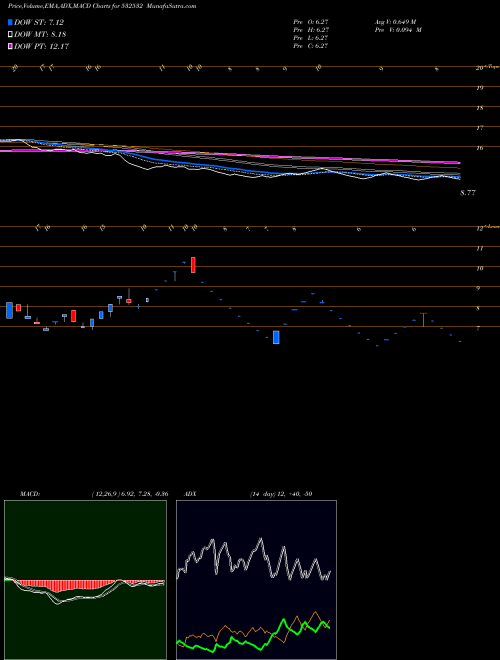Click the 16 price axis label
This screenshot has width=500, height=660.
click(x=479, y=148)
